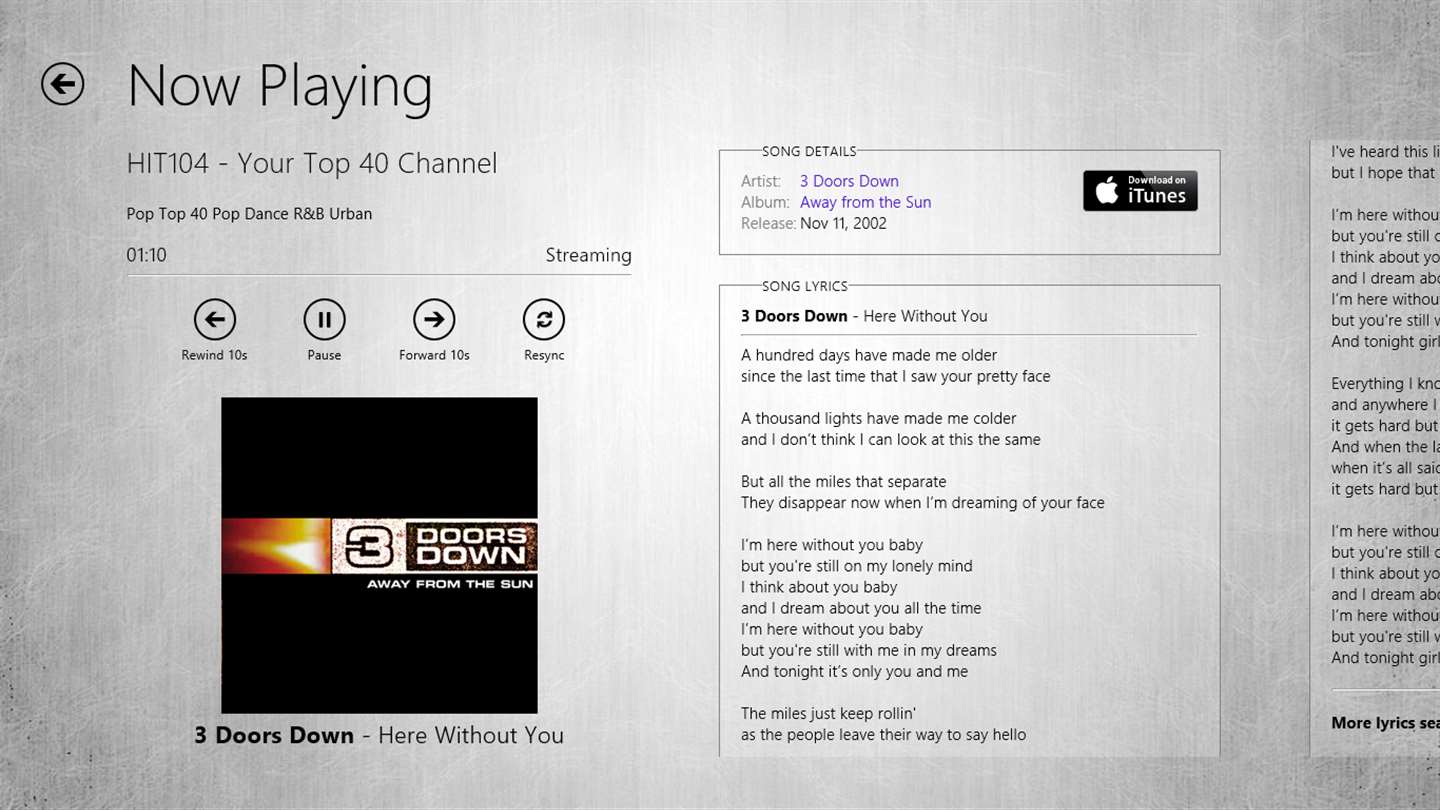Click the lyric 'And tonight it's only you and me'
Image resolution: width=1440 pixels, height=810 pixels.
coord(854,671)
